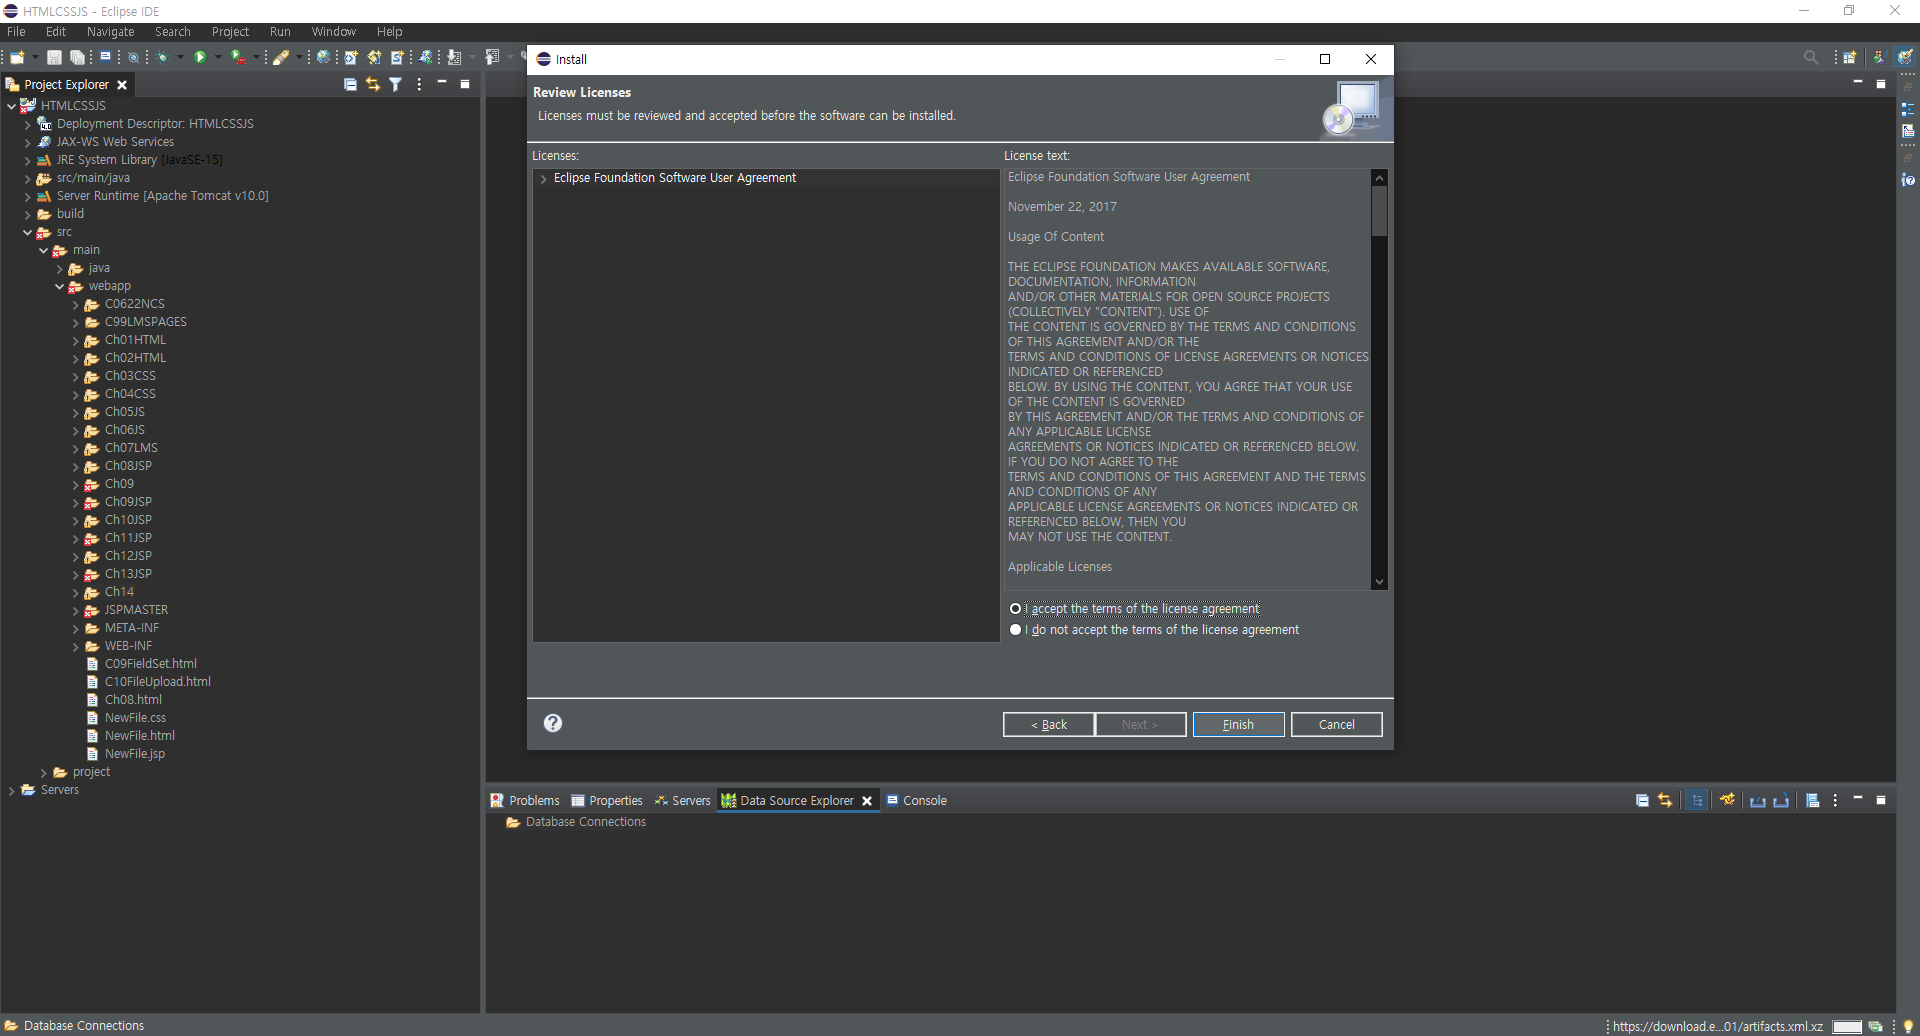Toggle Link with Editor in Project Explorer
Screen dimensions: 1920x1036
pos(373,85)
